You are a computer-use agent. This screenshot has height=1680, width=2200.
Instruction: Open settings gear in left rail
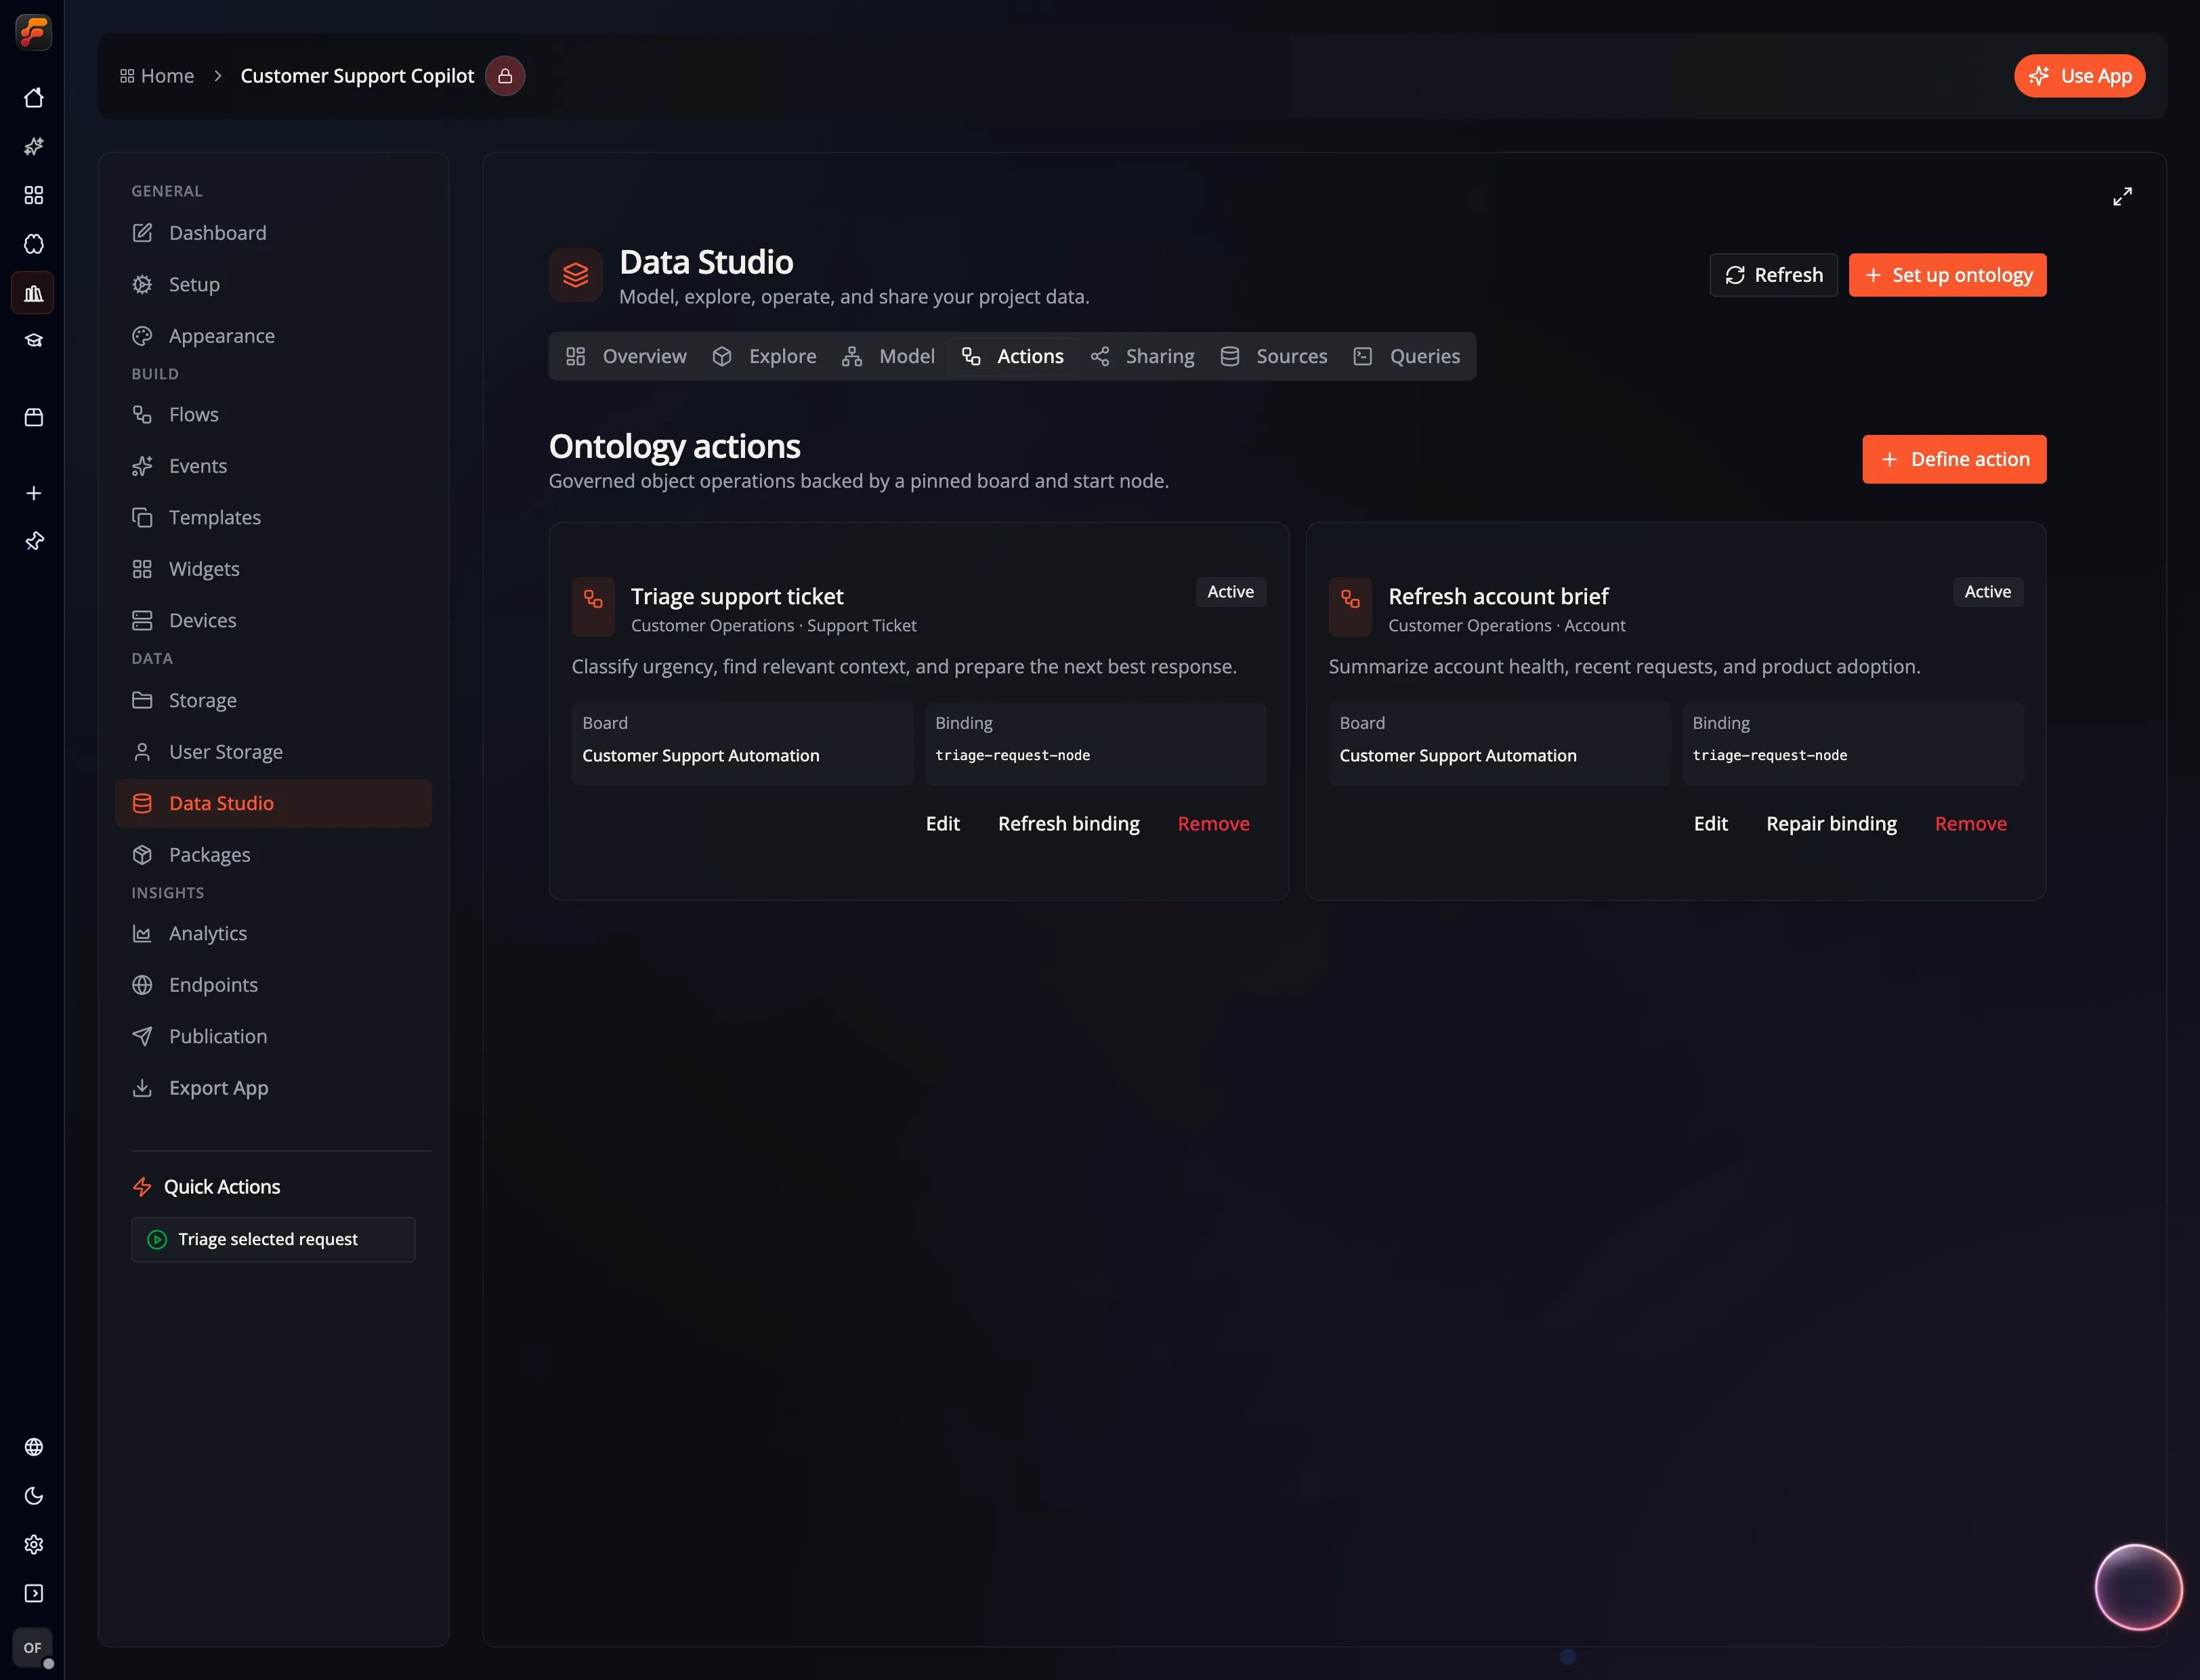click(33, 1545)
